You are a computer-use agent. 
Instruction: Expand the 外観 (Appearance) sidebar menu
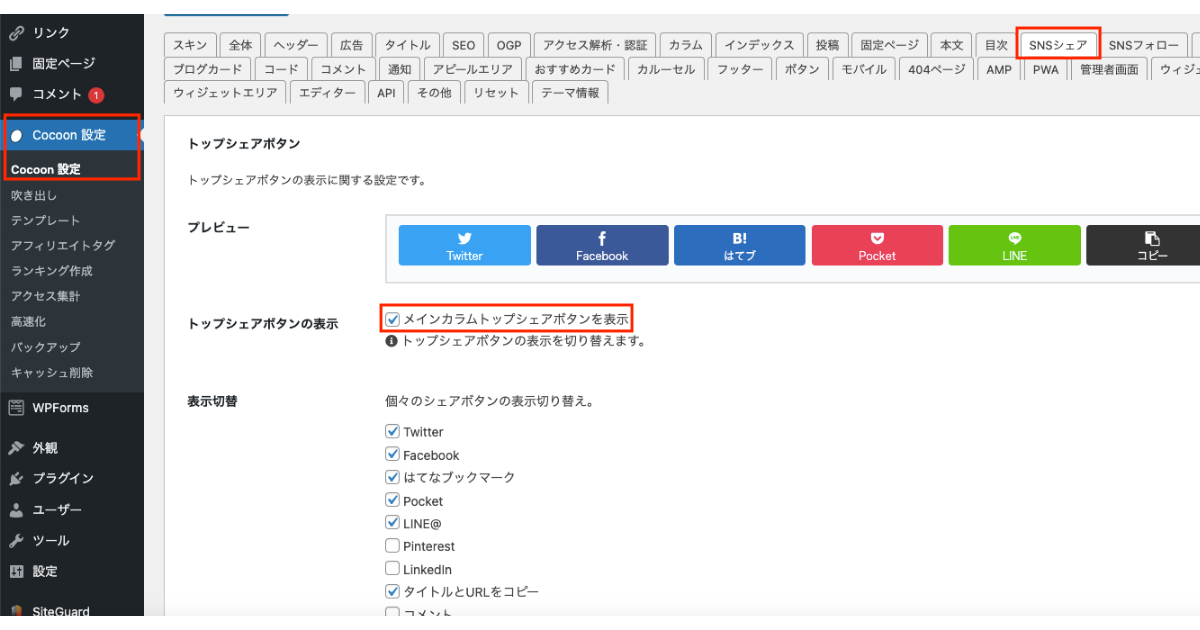point(45,448)
